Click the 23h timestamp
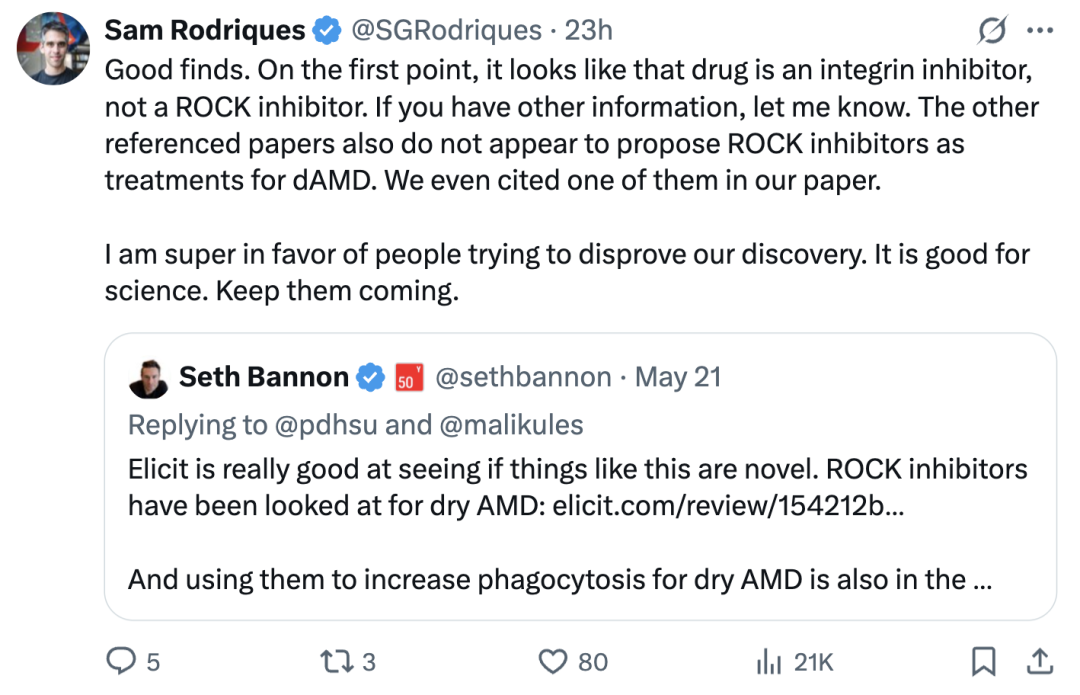The width and height of the screenshot is (1080, 695). (588, 31)
